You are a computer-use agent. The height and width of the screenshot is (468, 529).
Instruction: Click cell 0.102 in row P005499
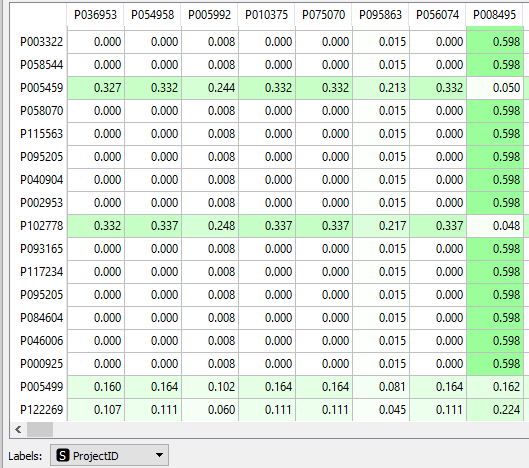[210, 387]
